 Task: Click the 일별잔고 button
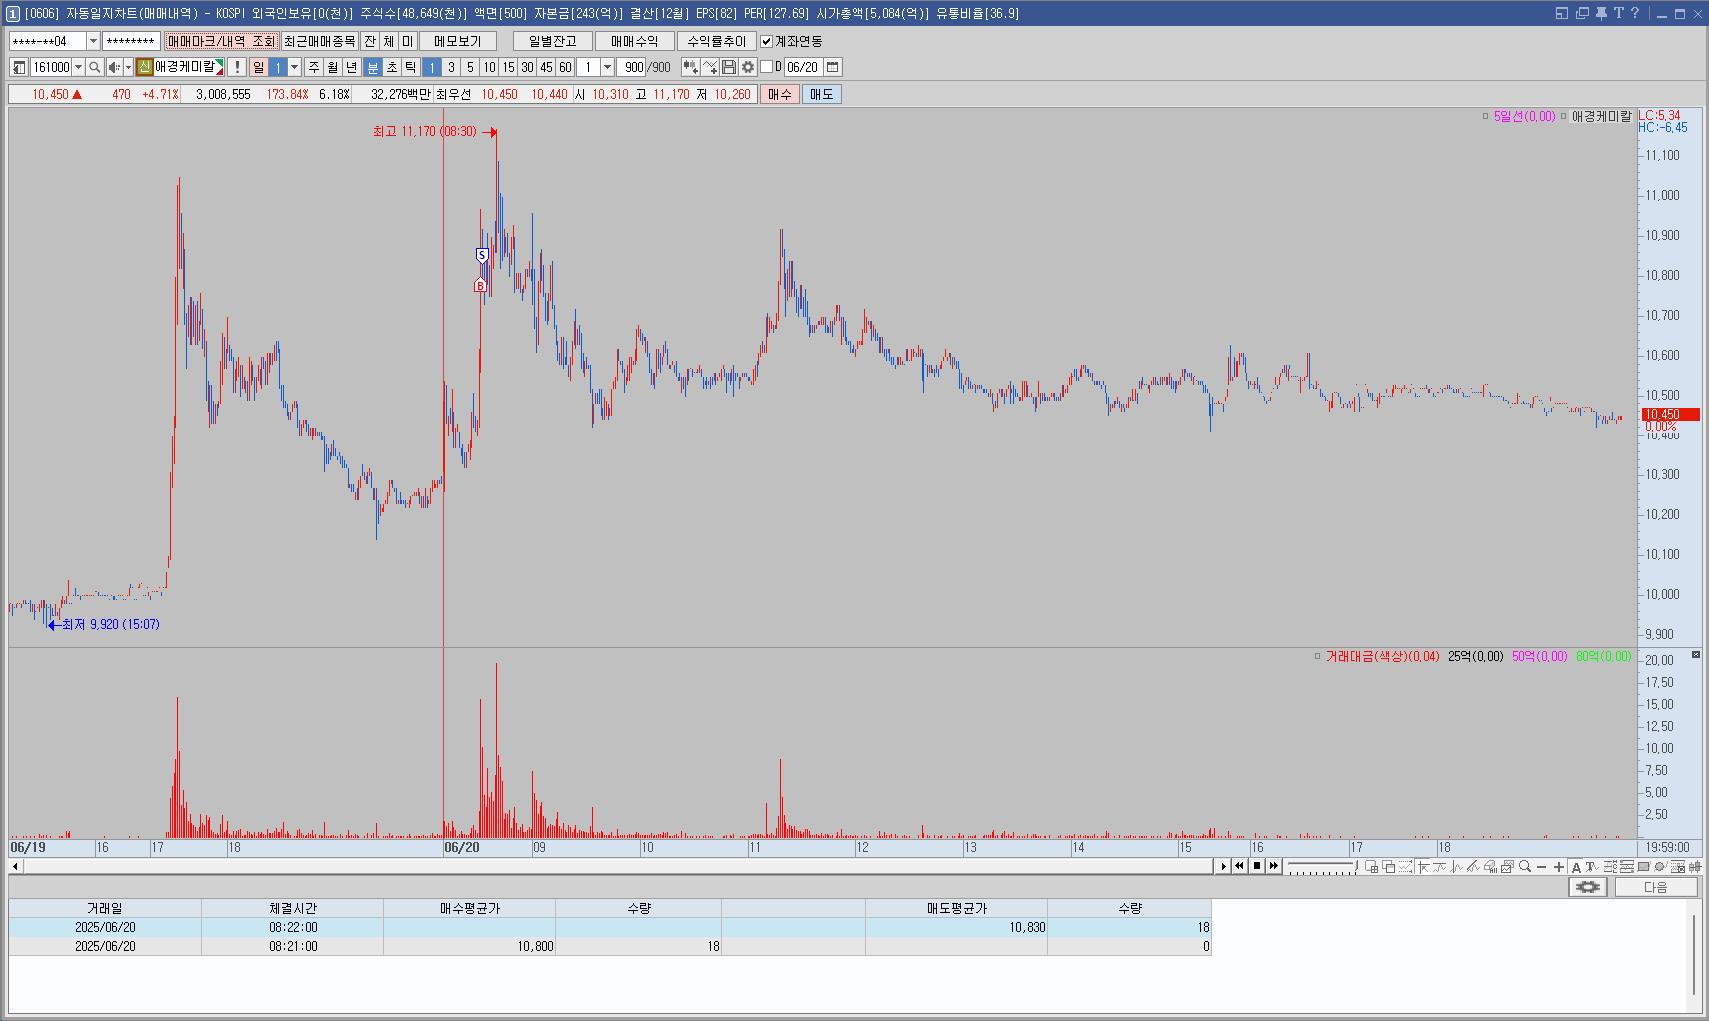click(x=553, y=41)
